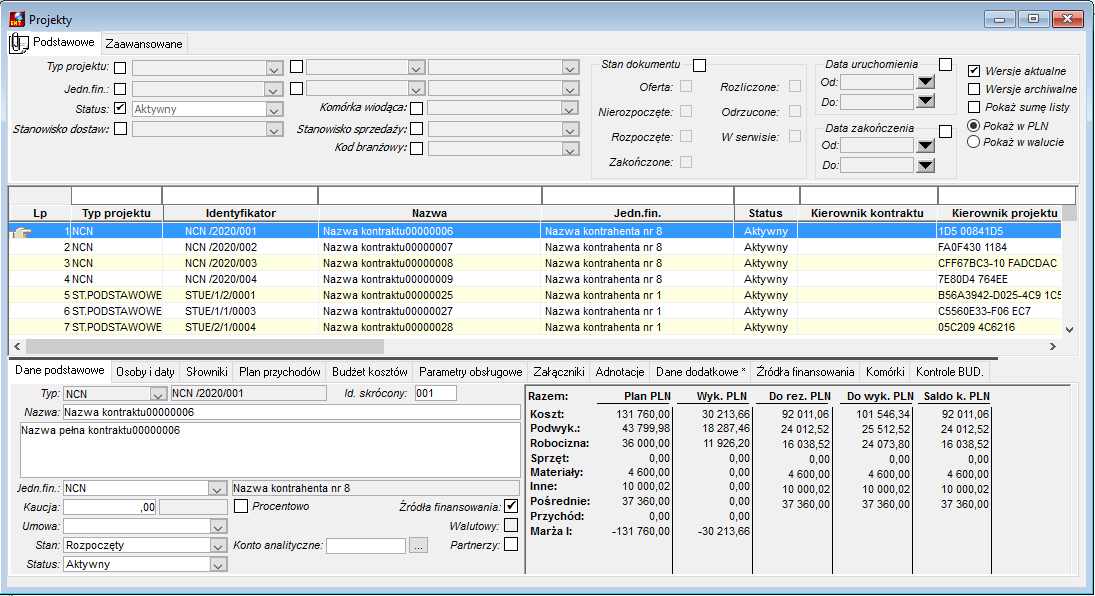Open Data uruchomienia Do date picker
1095x596 pixels.
[925, 101]
